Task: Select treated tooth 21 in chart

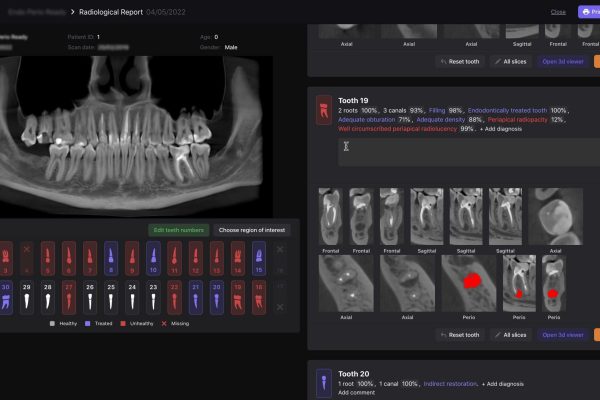Action: pos(196,298)
